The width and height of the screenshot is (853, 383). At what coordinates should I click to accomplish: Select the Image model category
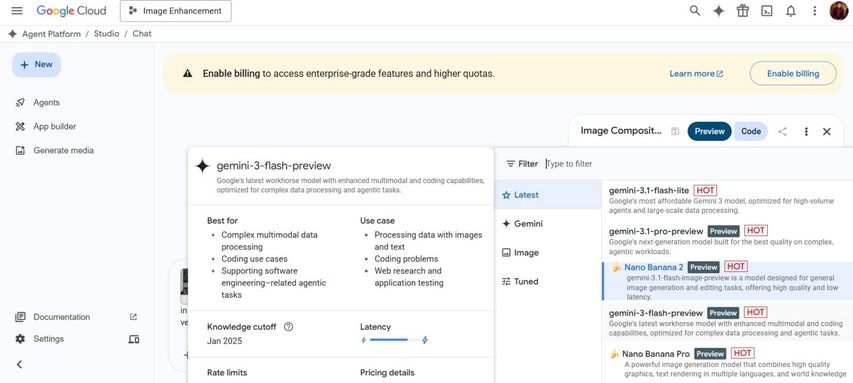tap(548, 252)
